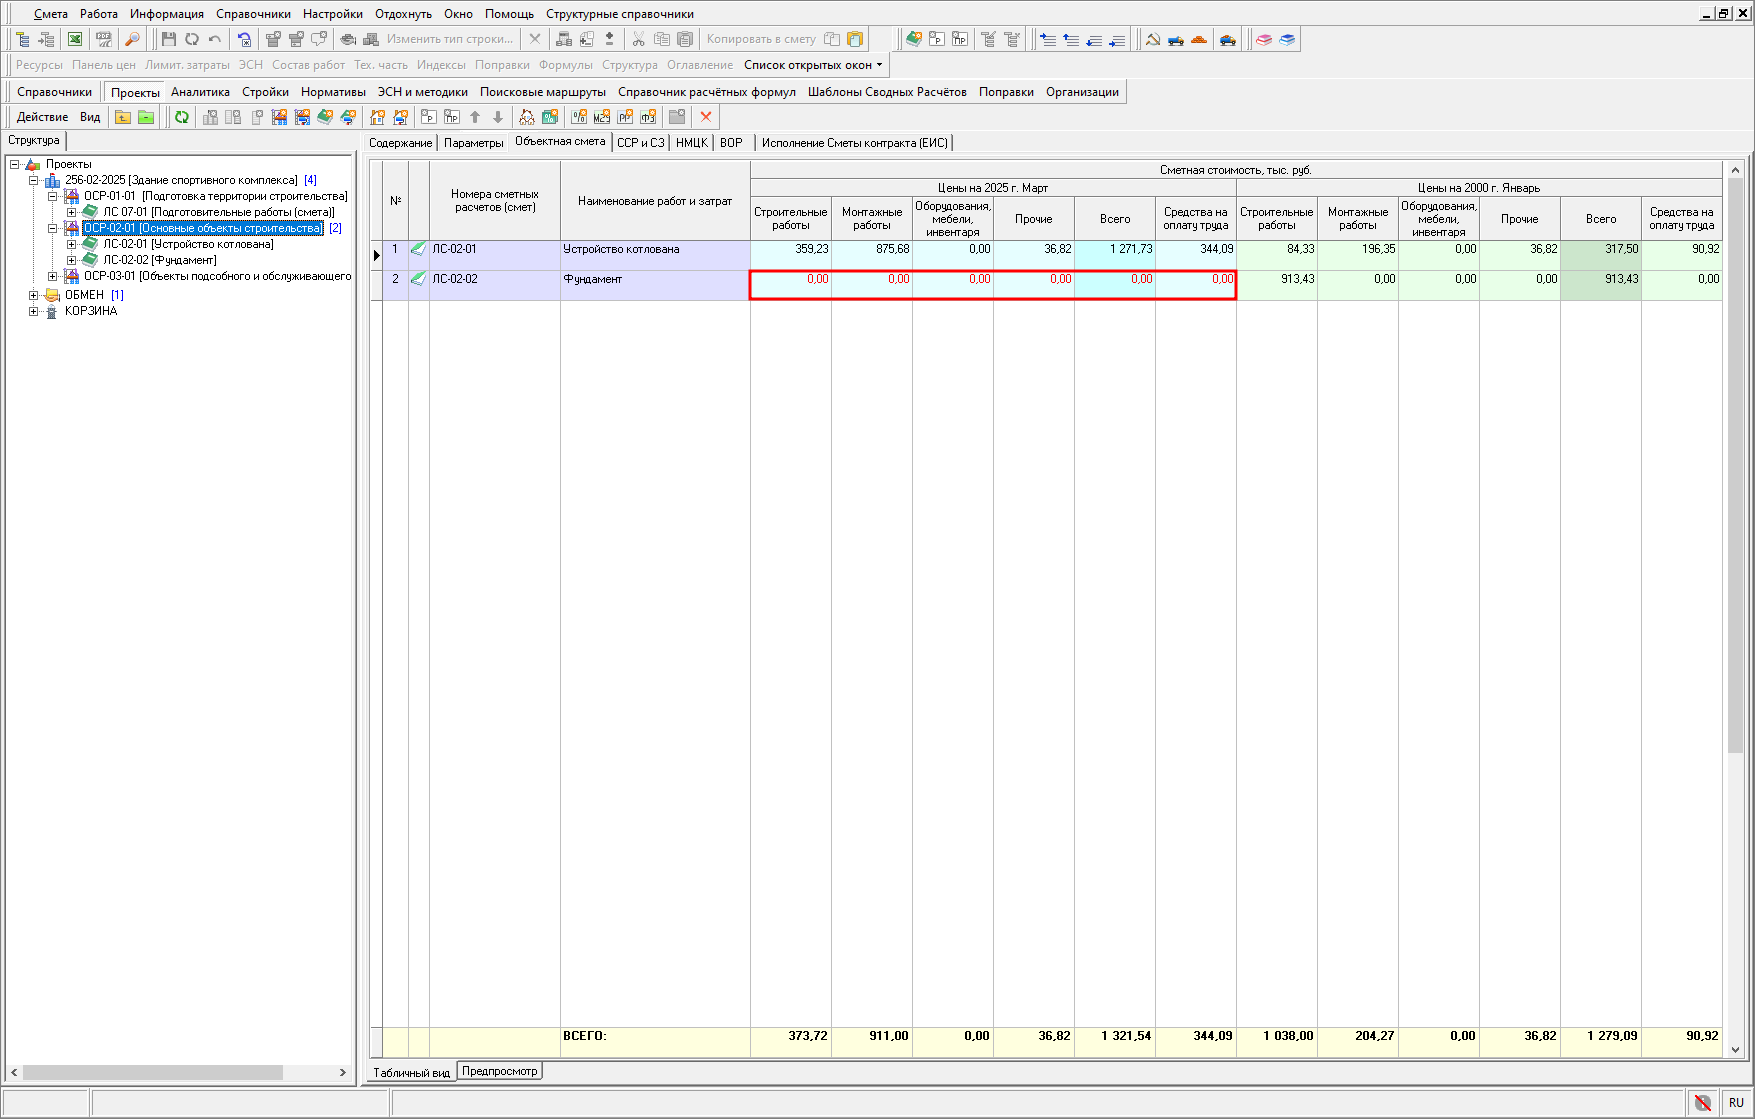This screenshot has width=1755, height=1119.
Task: Switch to the Предпросмотр tab
Action: 500,1071
